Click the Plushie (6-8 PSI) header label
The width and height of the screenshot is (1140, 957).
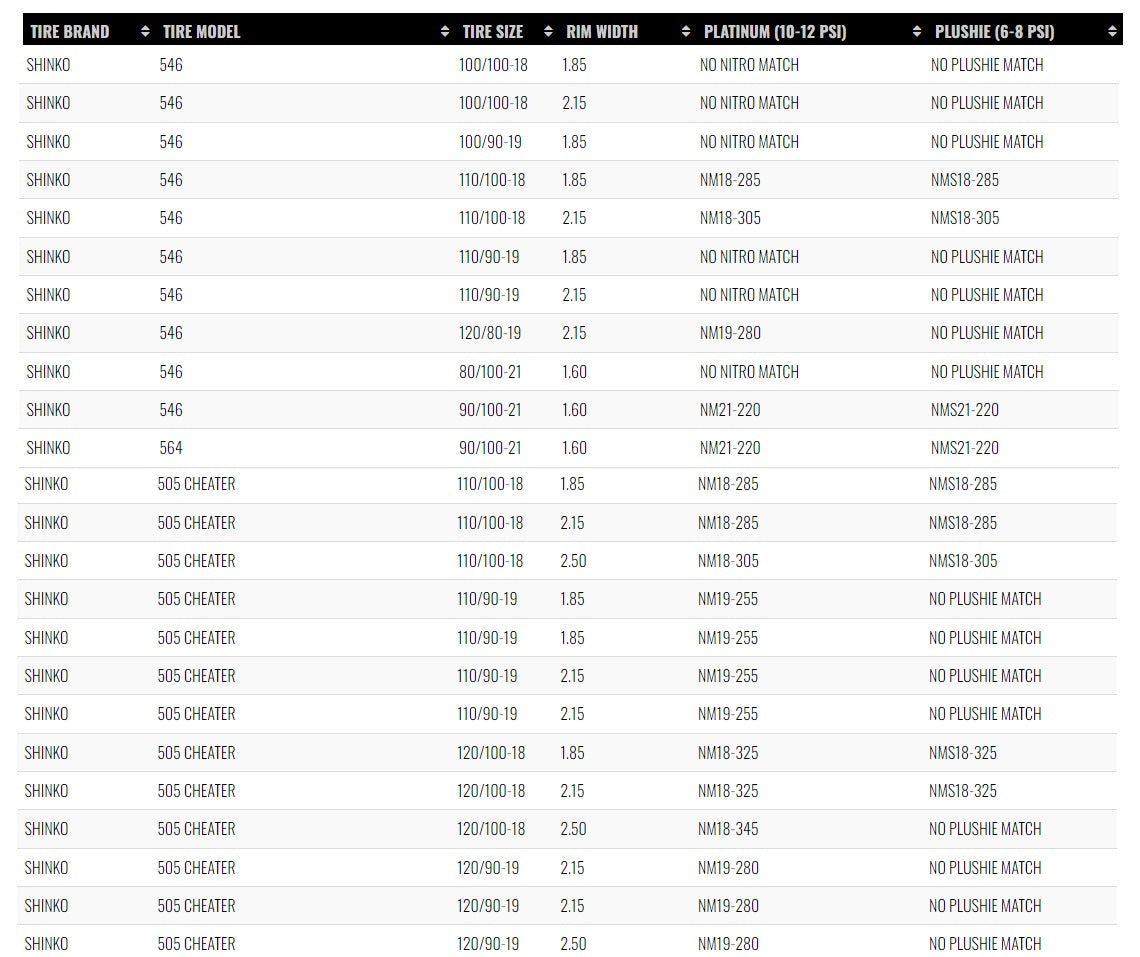994,32
